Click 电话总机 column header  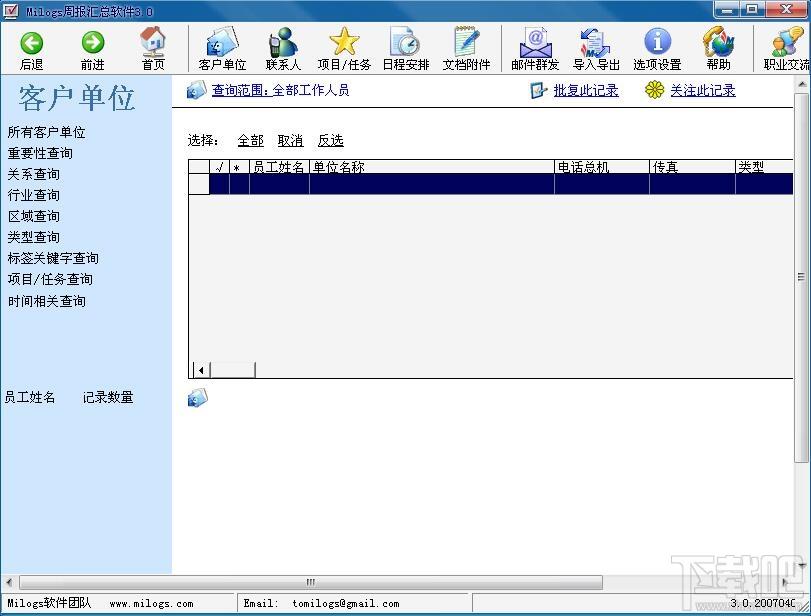tap(602, 167)
